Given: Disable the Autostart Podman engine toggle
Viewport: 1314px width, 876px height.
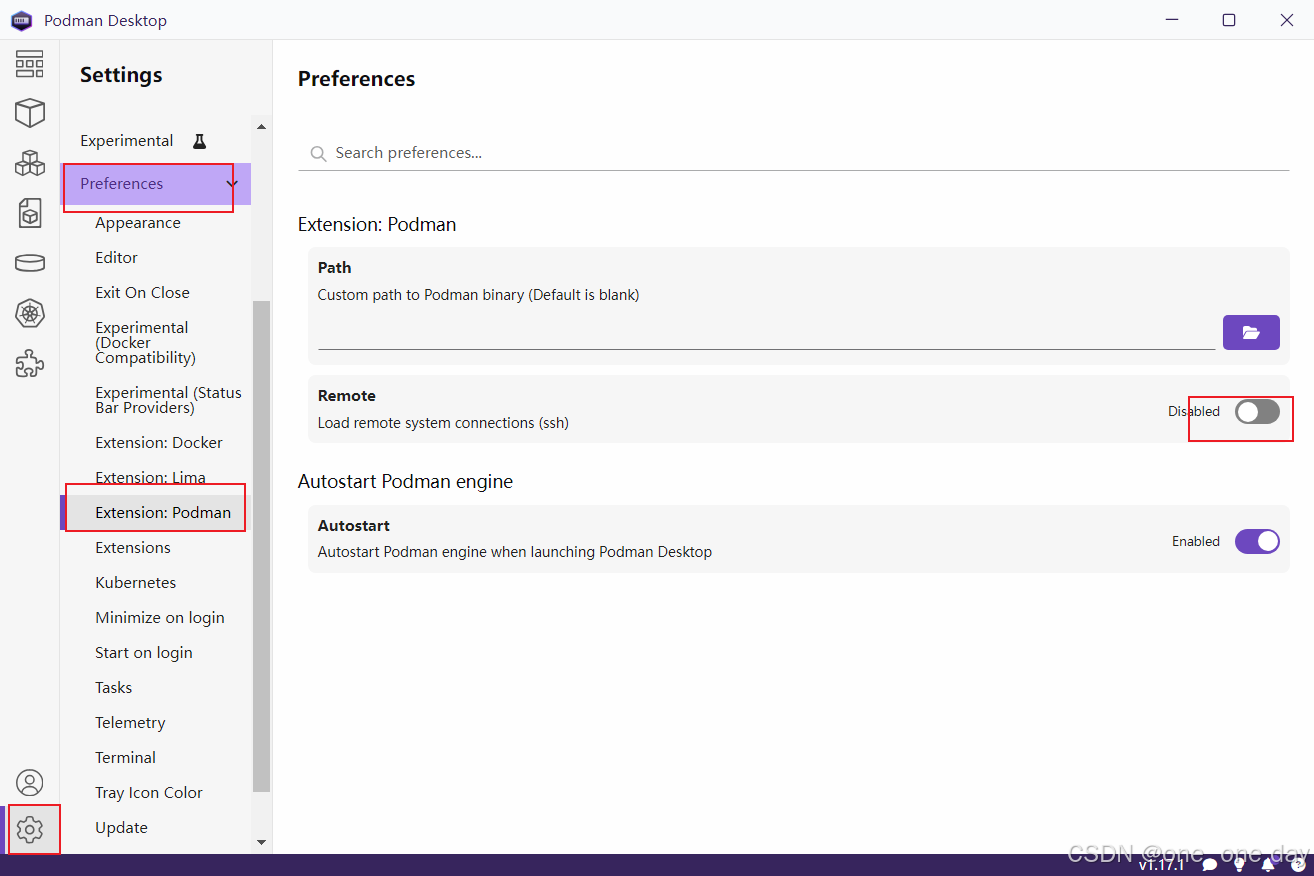Looking at the screenshot, I should click(1257, 541).
